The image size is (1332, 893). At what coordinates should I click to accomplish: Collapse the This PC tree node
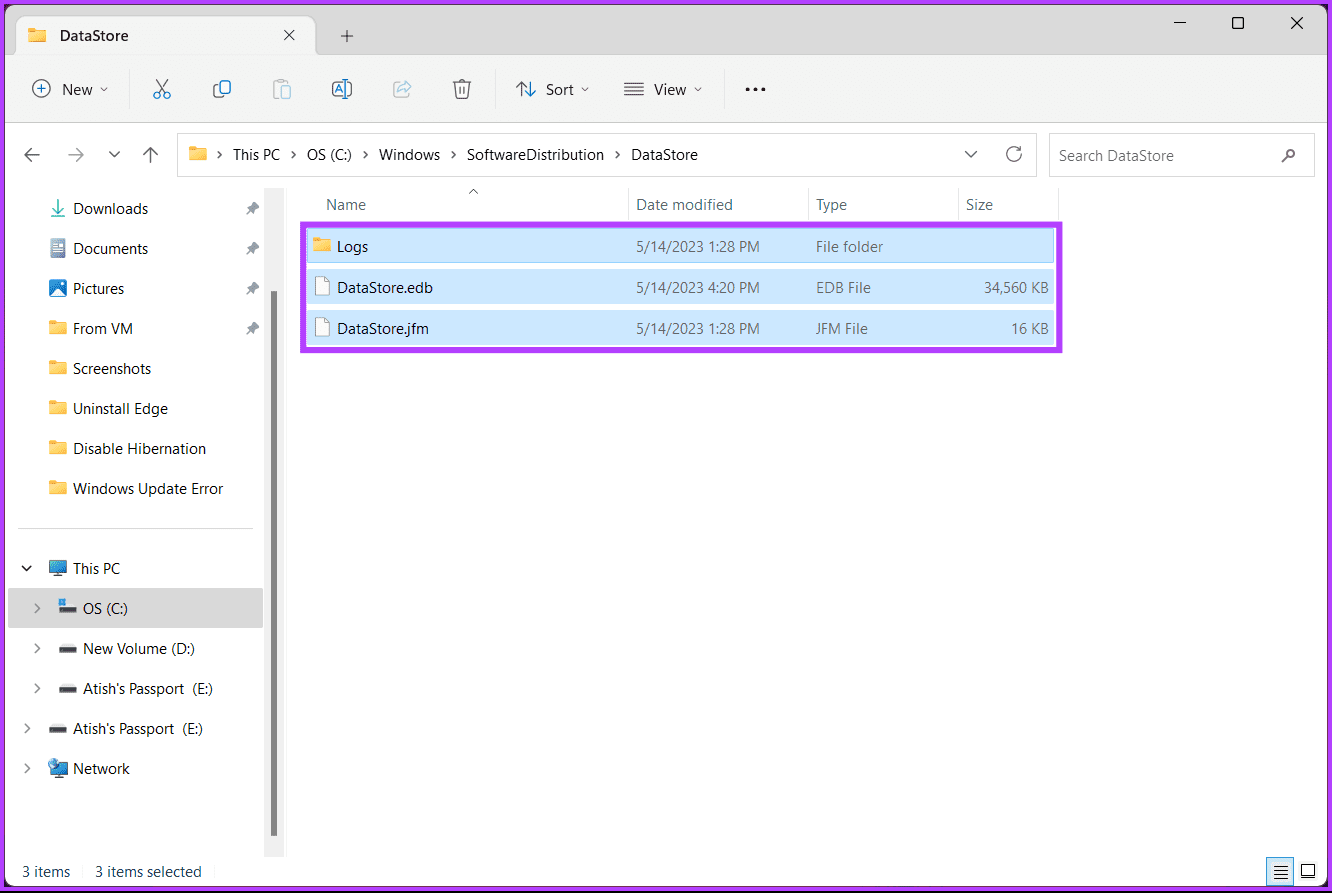[x=27, y=569]
